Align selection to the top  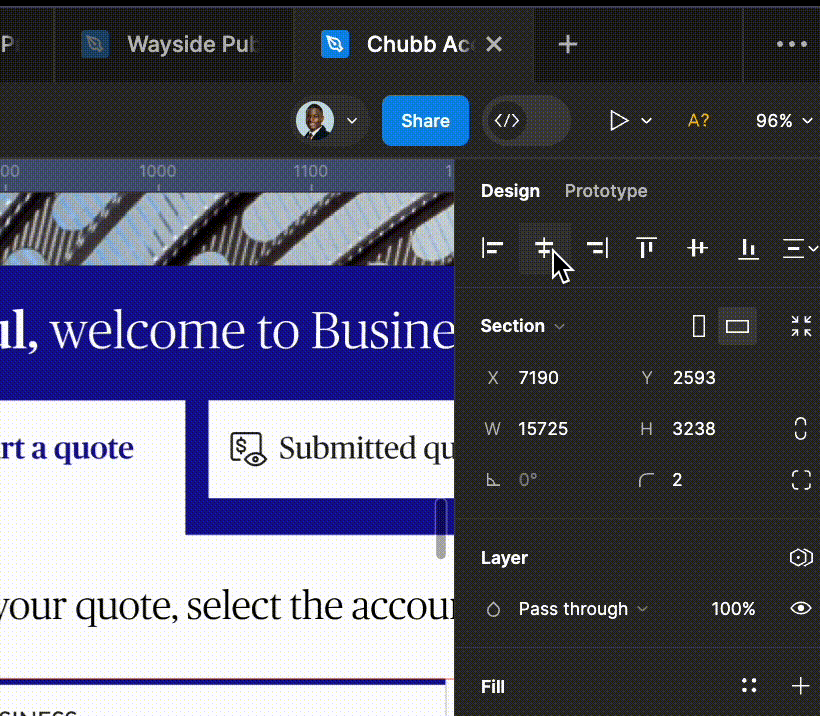point(646,248)
